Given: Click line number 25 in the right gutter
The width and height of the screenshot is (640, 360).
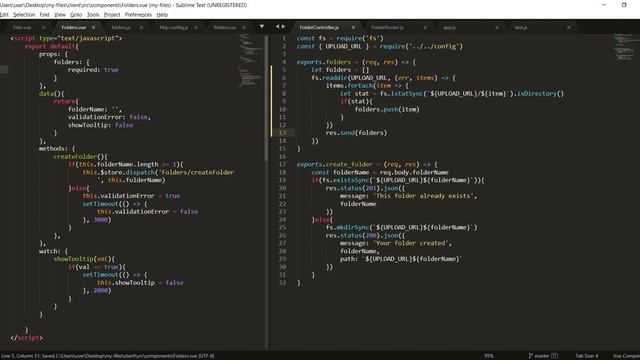Looking at the screenshot, I should click(282, 227).
